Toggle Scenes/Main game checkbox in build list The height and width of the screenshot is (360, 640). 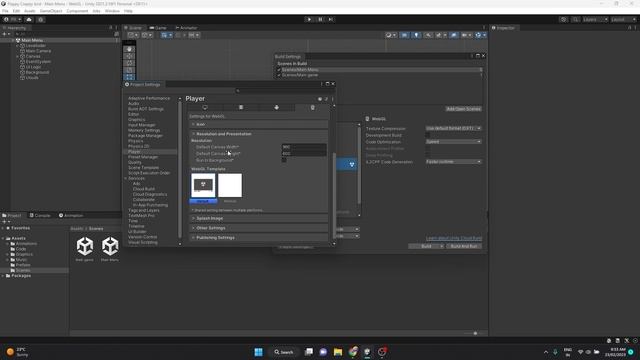point(279,75)
